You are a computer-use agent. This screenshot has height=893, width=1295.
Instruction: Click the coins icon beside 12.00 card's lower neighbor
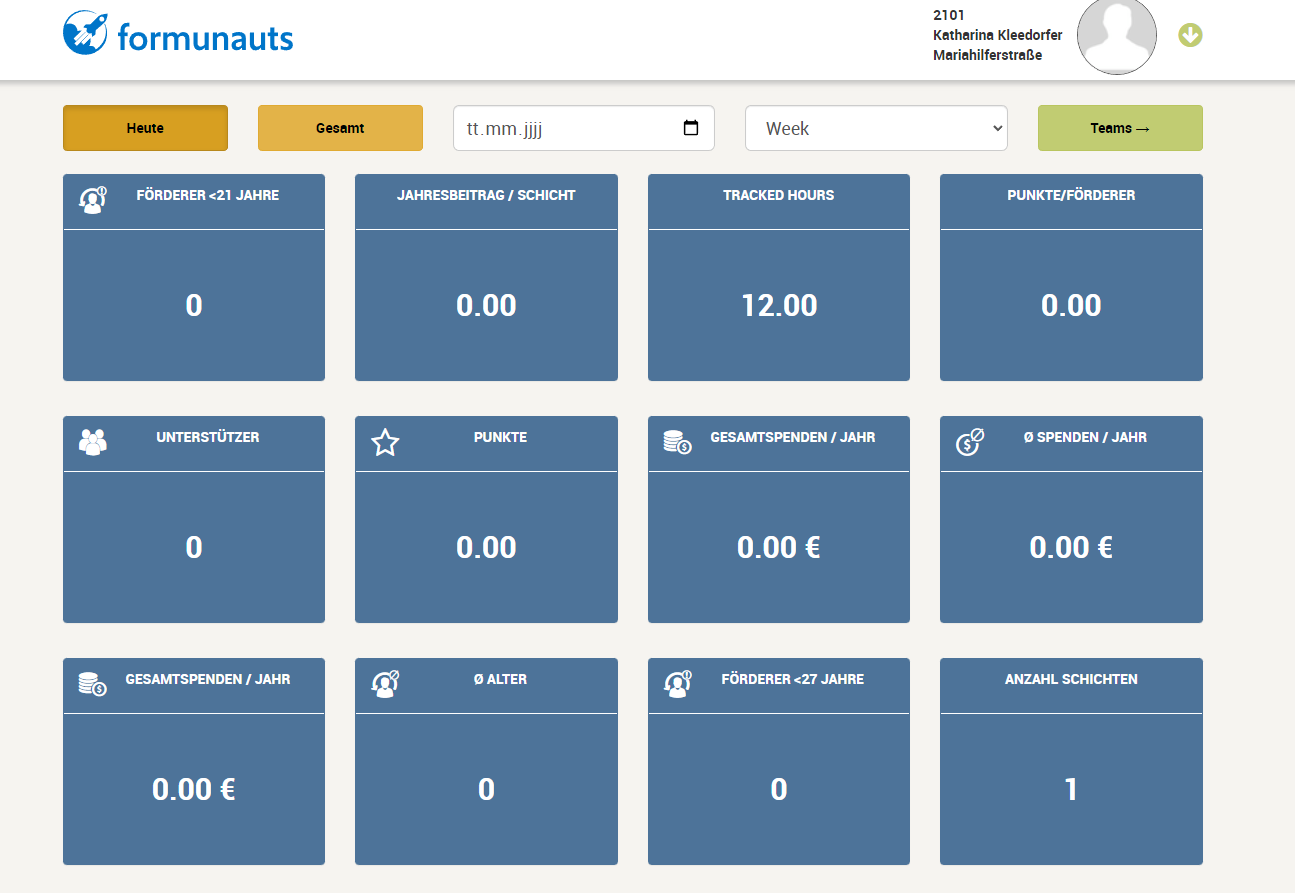[678, 441]
